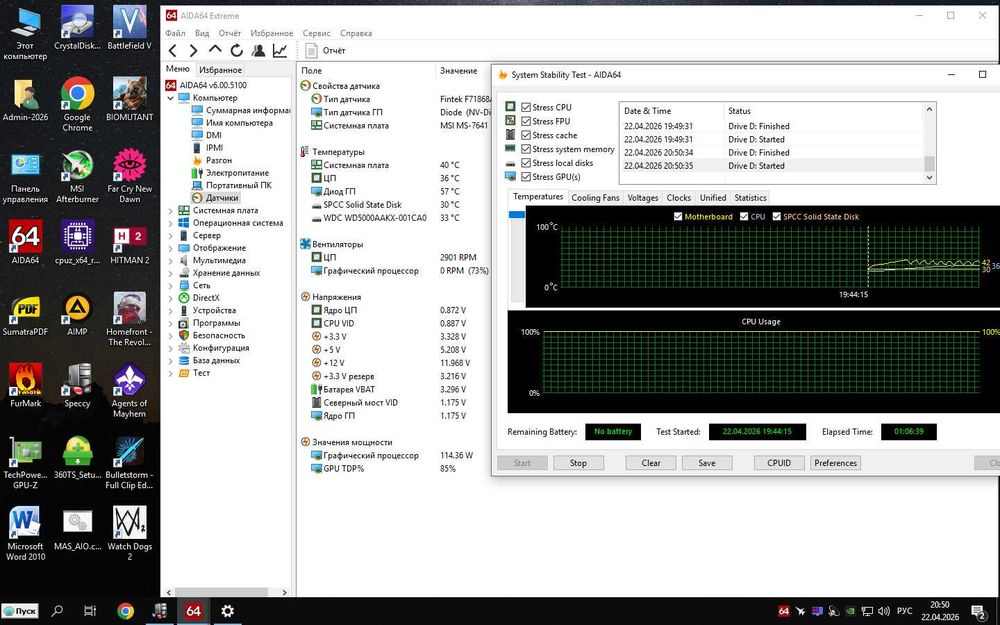Open Speccy desktop shortcut
This screenshot has height=625, width=1000.
click(x=77, y=385)
